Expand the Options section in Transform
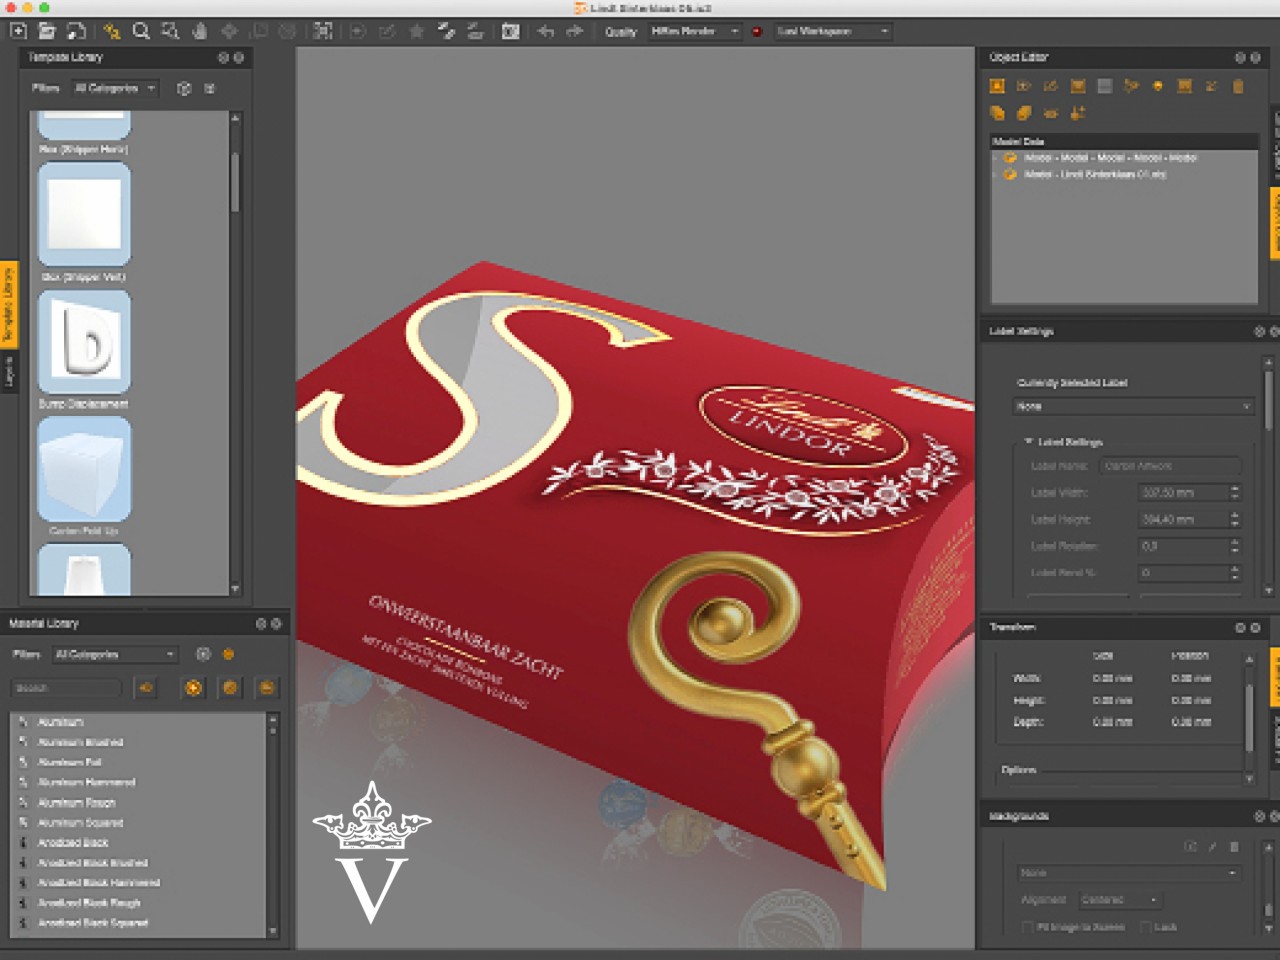 coord(1019,770)
